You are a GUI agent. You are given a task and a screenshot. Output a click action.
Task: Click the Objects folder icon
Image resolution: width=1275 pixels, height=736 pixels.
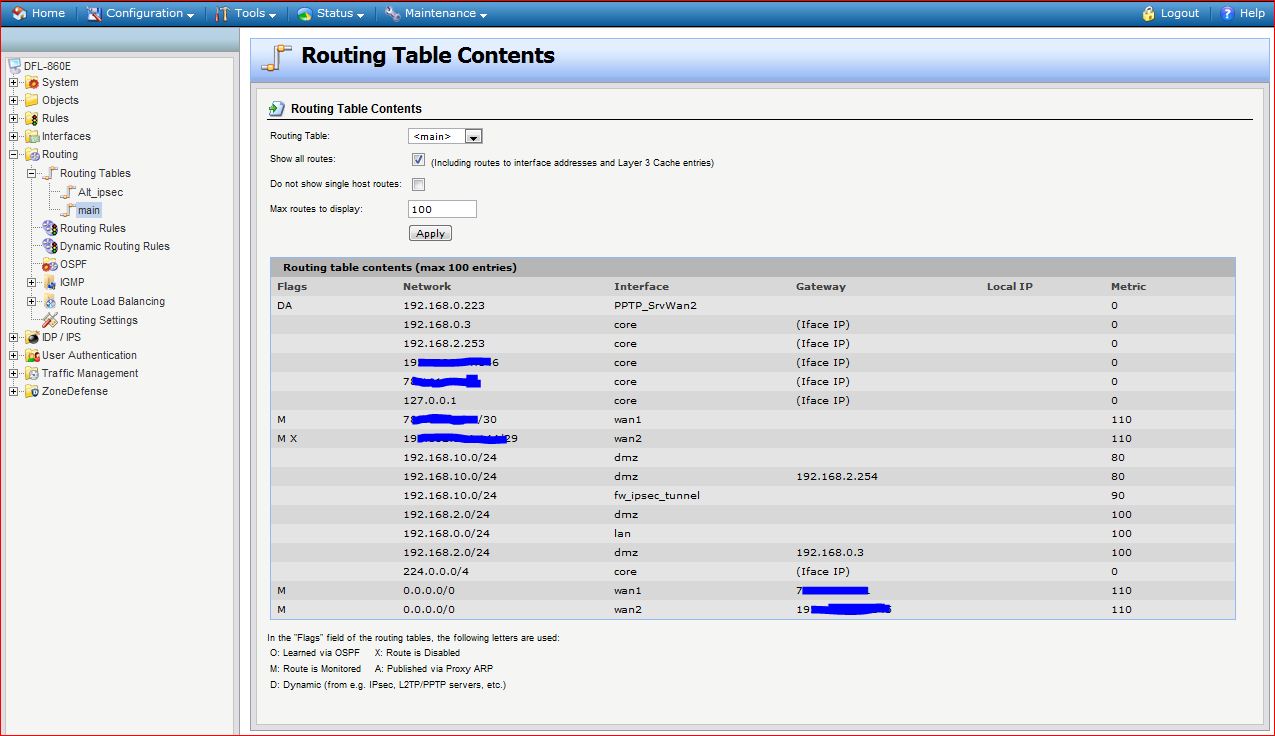32,100
